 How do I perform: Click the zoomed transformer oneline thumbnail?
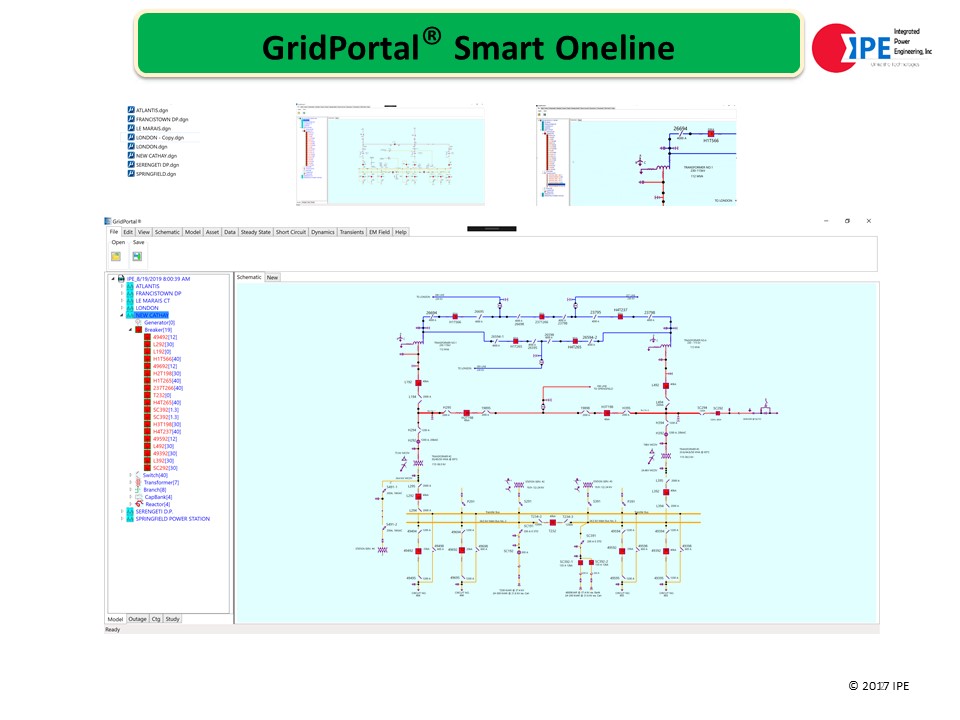point(636,154)
